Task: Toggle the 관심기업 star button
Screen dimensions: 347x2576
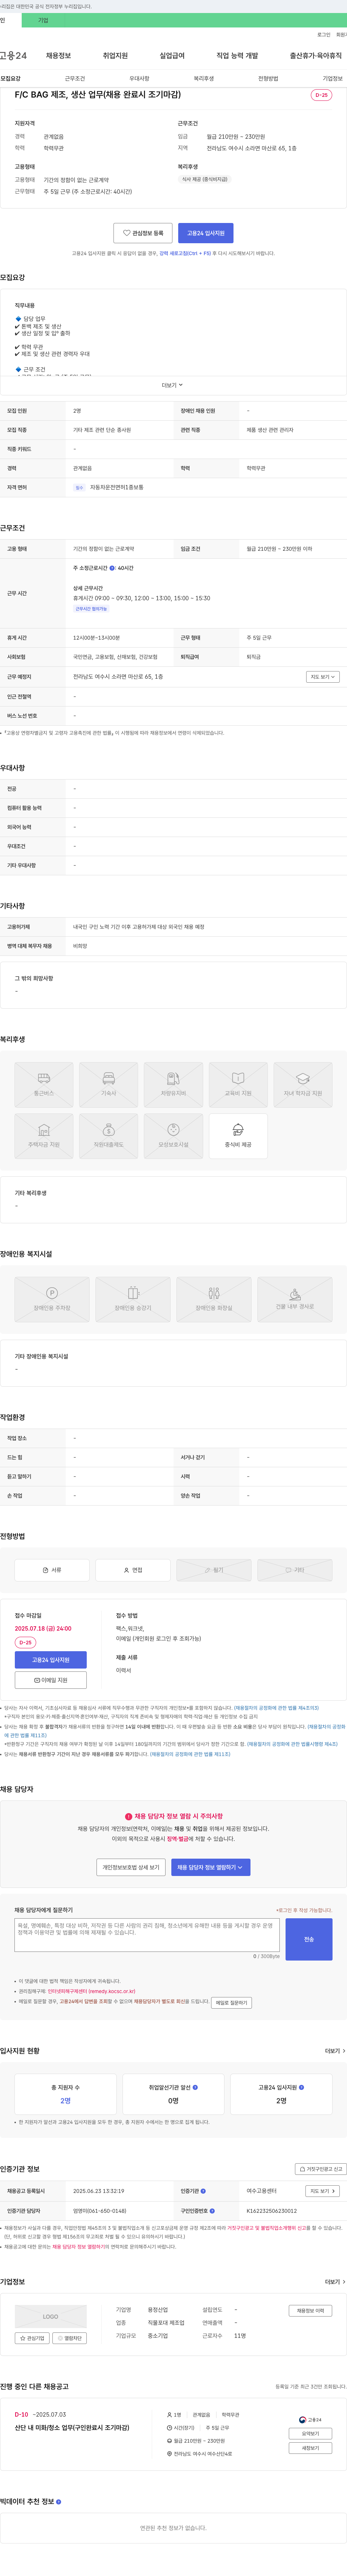Action: [x=32, y=2338]
